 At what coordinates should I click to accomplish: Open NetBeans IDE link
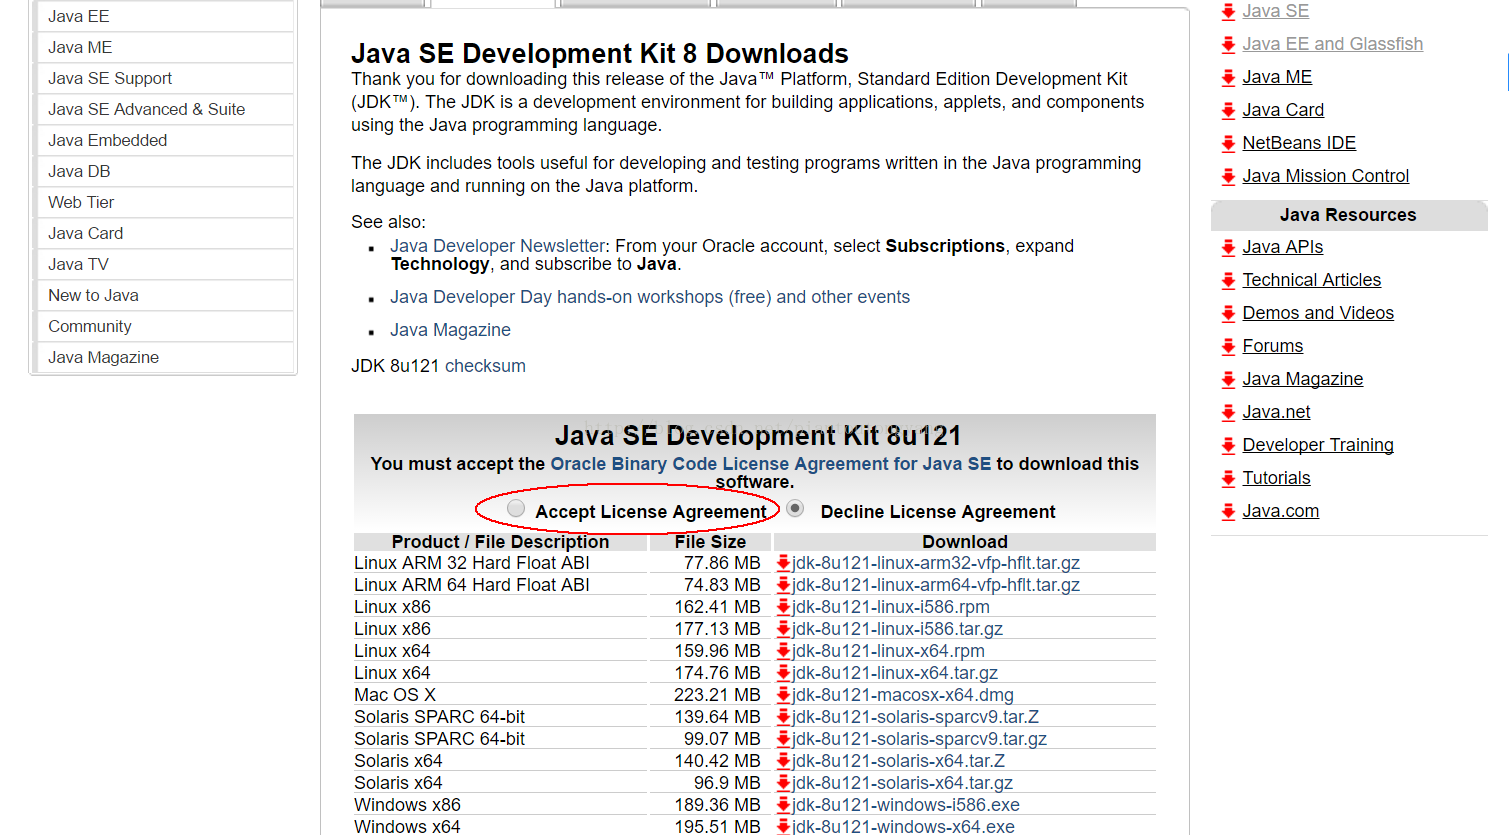pos(1299,143)
